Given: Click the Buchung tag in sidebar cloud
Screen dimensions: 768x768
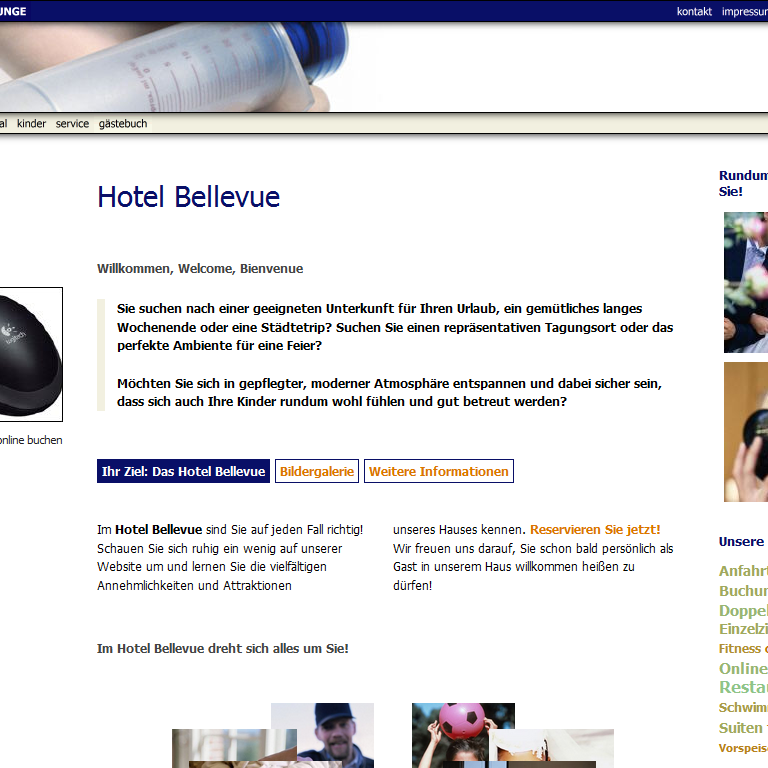Looking at the screenshot, I should coord(743,591).
